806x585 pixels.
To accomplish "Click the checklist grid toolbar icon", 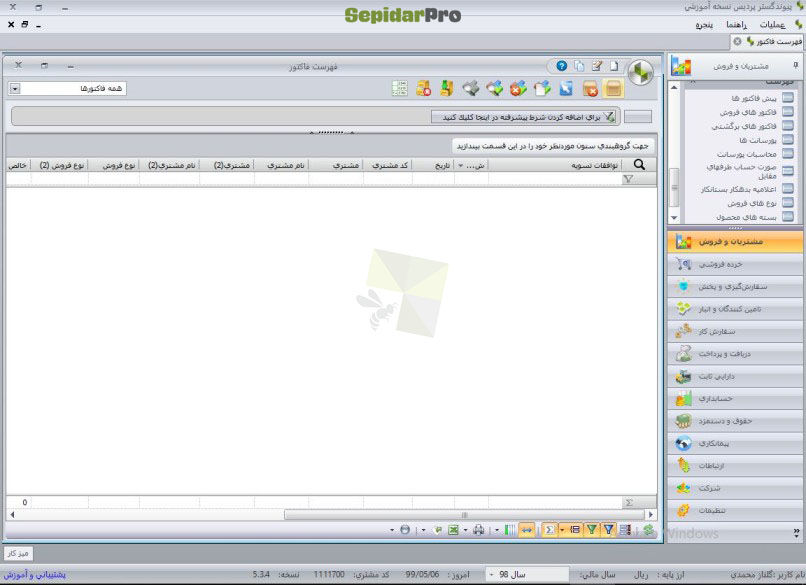I will coord(399,88).
